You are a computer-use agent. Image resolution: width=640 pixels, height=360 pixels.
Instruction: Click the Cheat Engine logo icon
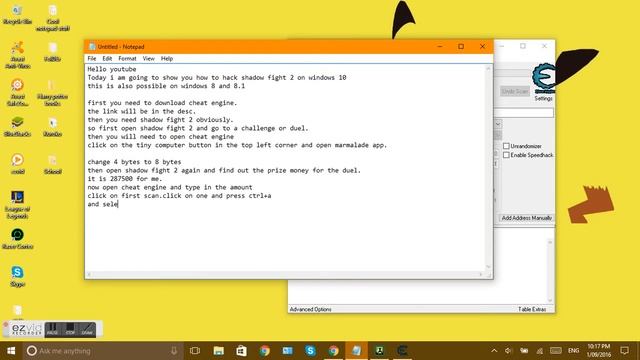pos(544,78)
